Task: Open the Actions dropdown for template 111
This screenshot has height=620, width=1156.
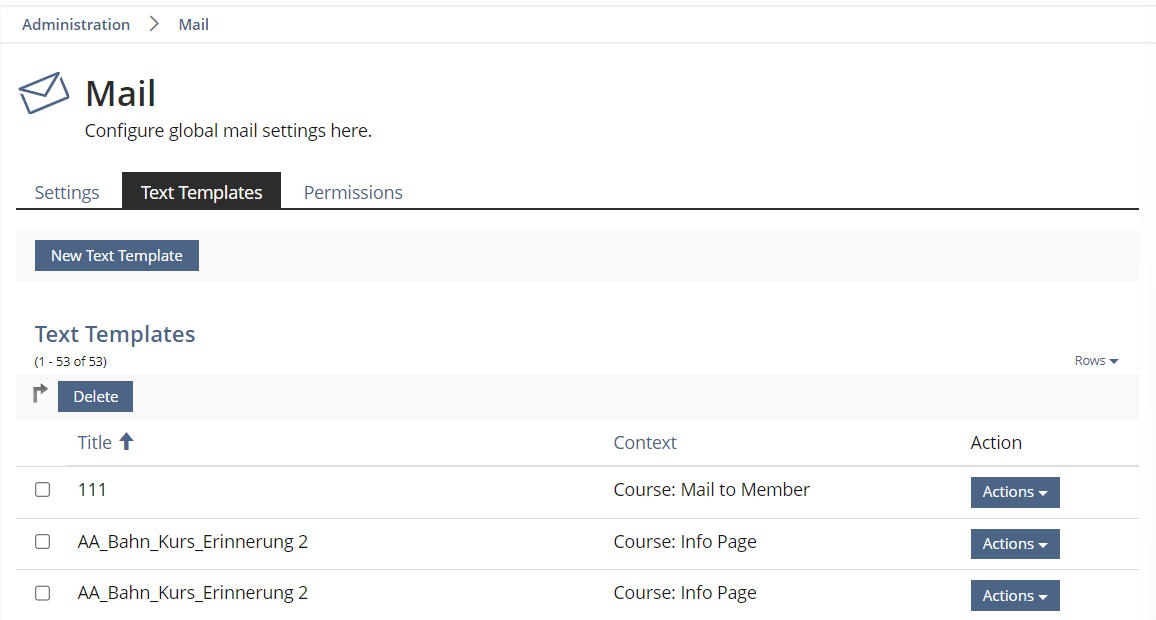Action: [1014, 492]
